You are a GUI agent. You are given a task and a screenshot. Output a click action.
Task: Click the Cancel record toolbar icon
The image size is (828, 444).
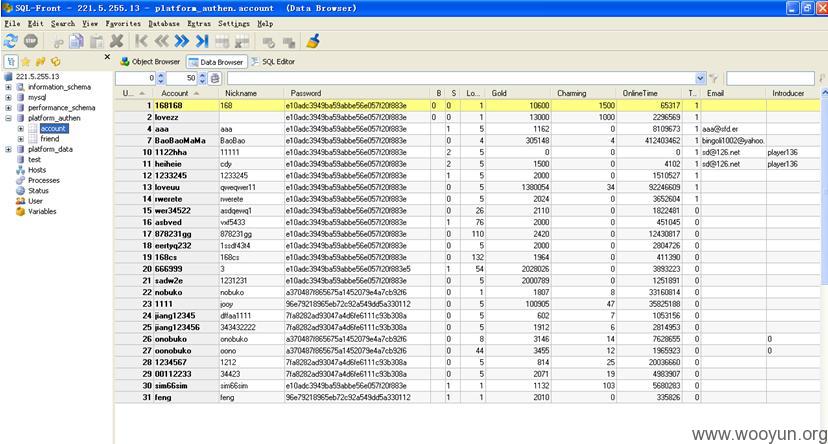pos(288,42)
